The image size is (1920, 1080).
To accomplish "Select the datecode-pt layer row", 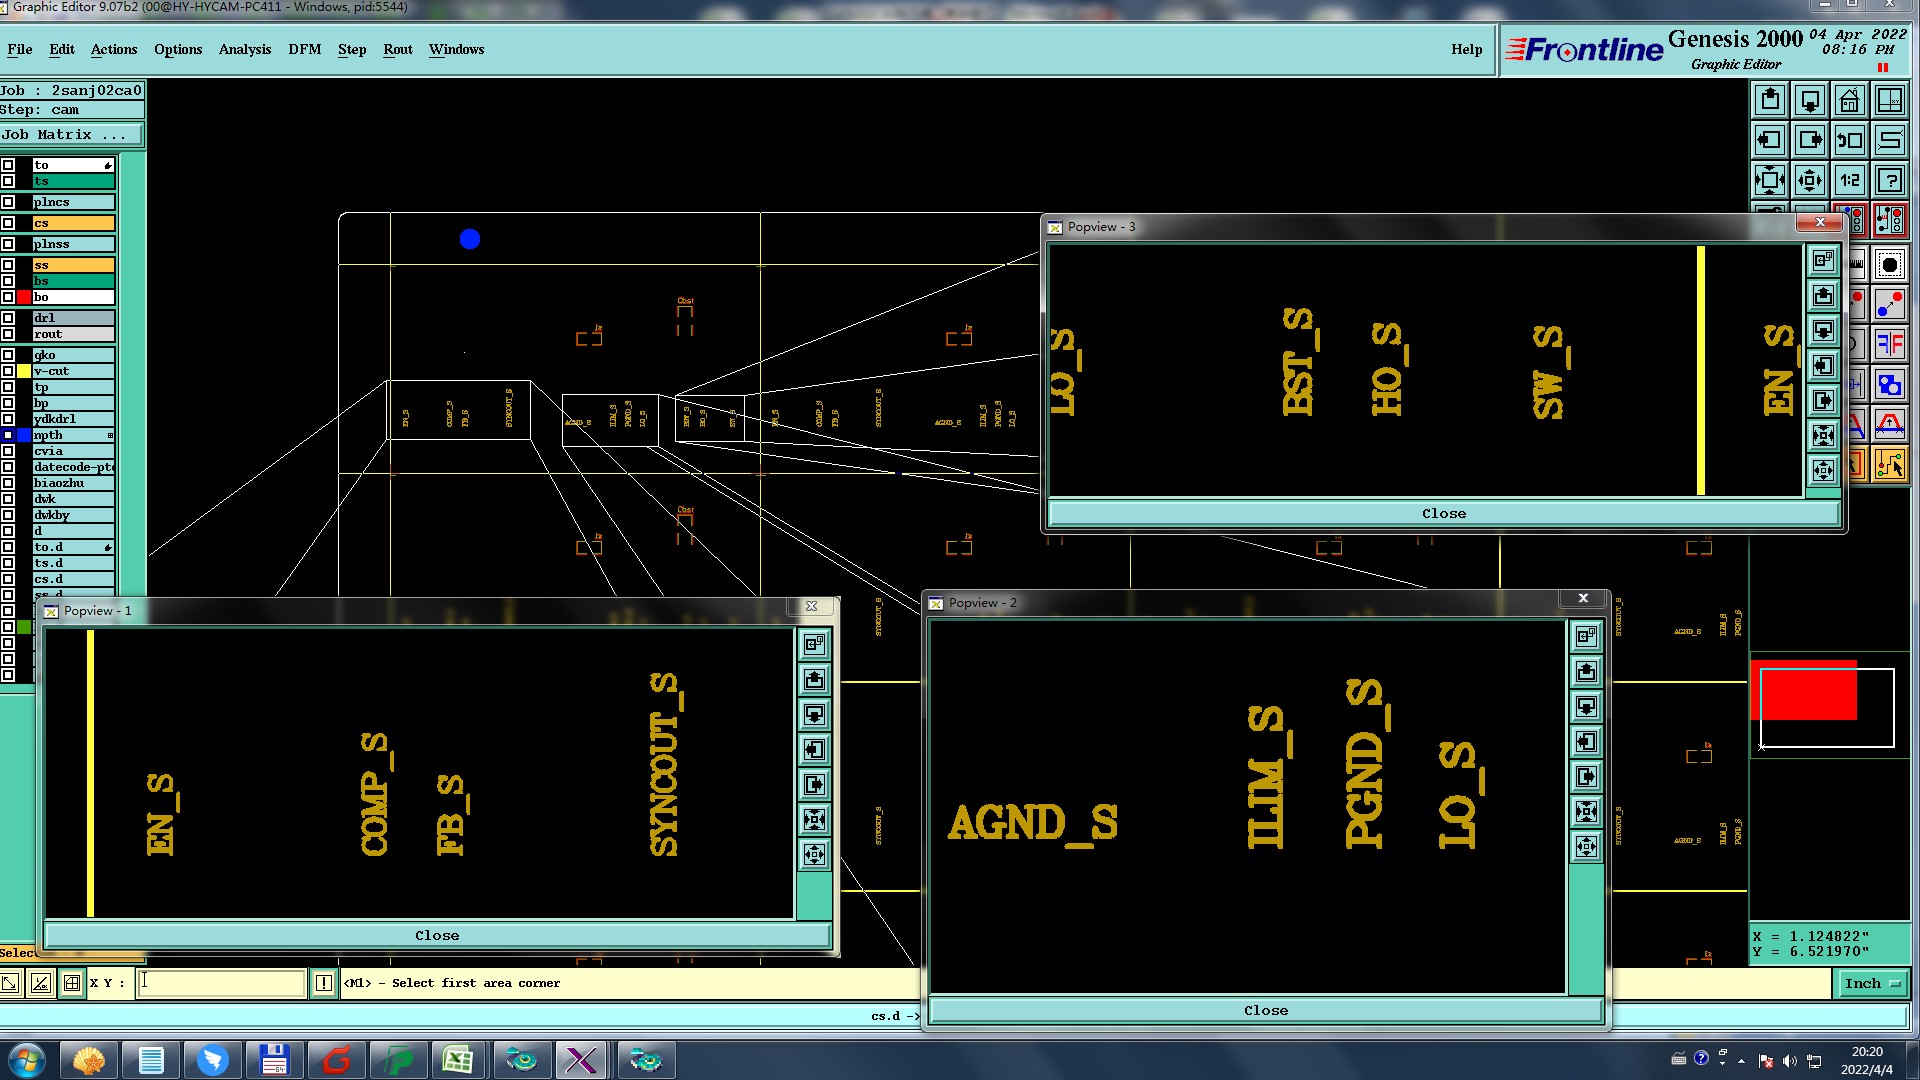I will coord(73,467).
